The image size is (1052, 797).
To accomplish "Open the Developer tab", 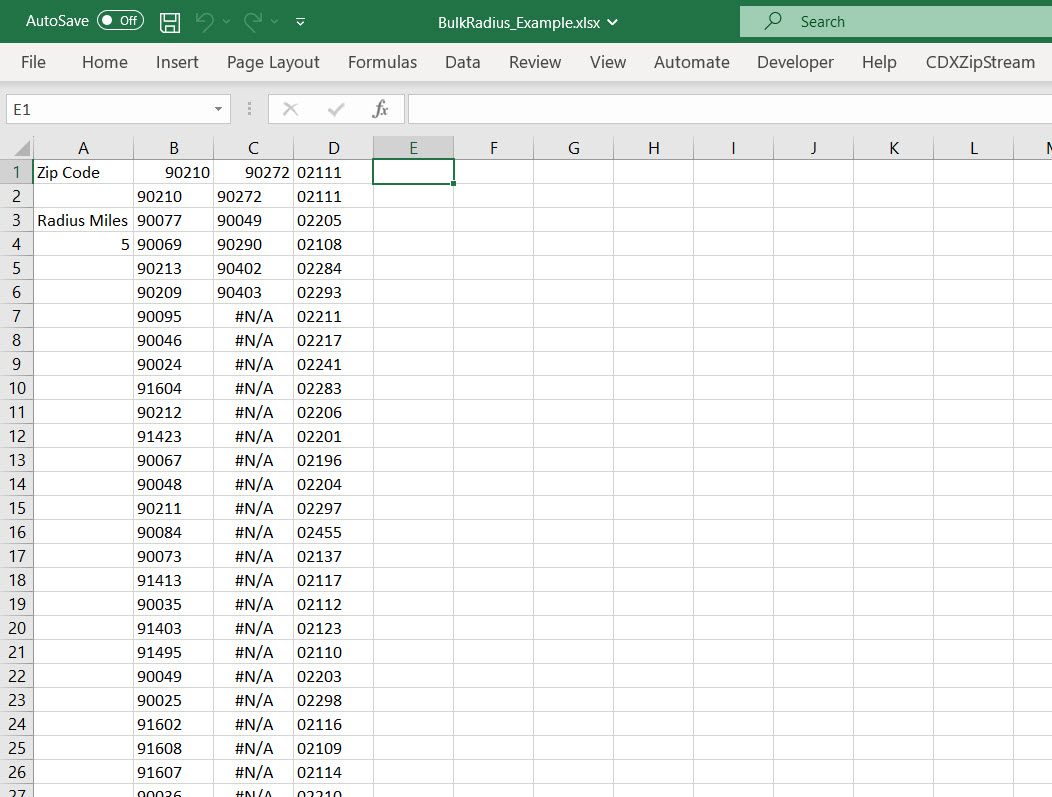I will [x=795, y=62].
